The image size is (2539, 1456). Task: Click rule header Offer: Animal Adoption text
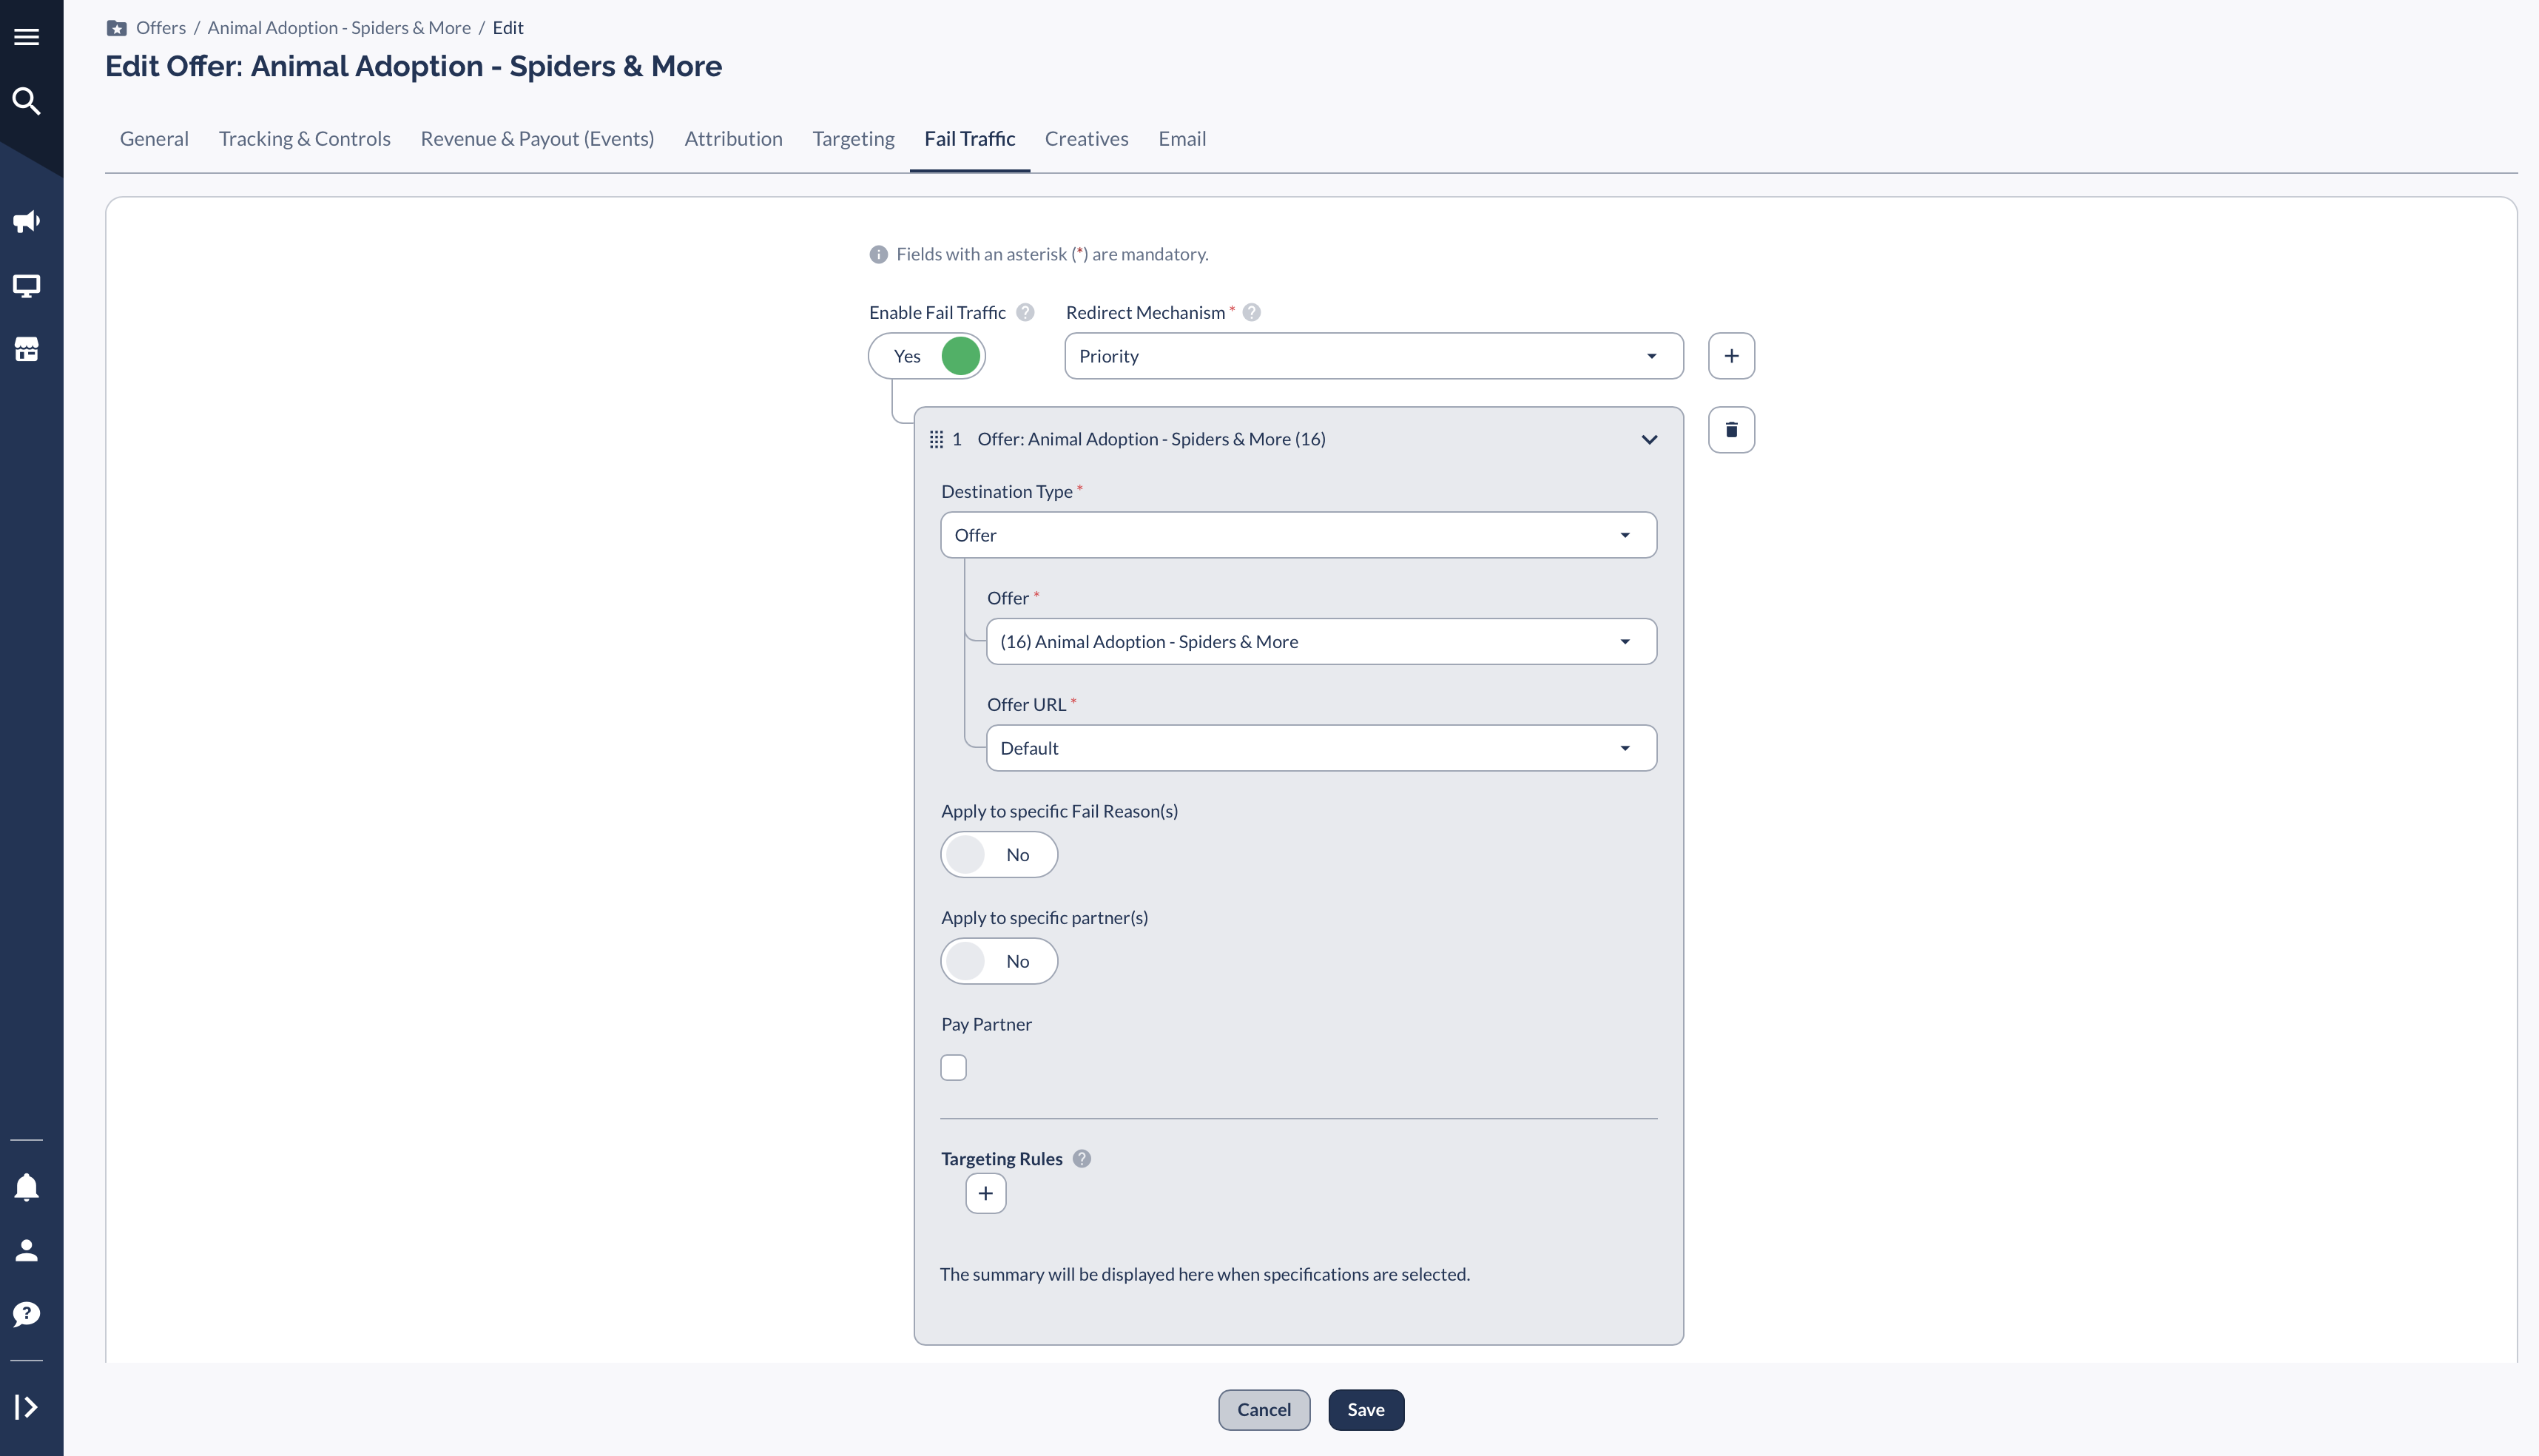point(1151,439)
